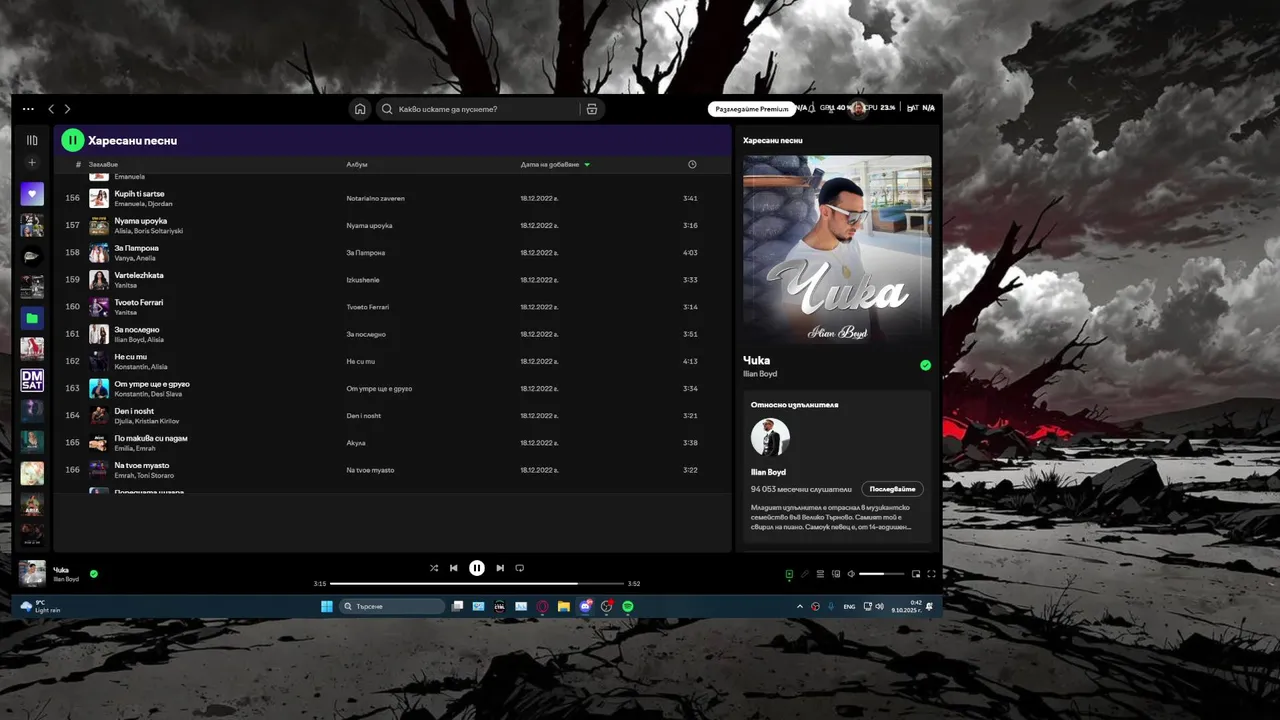Sort by the duration clock icon
Image resolution: width=1280 pixels, height=720 pixels.
pyautogui.click(x=692, y=164)
